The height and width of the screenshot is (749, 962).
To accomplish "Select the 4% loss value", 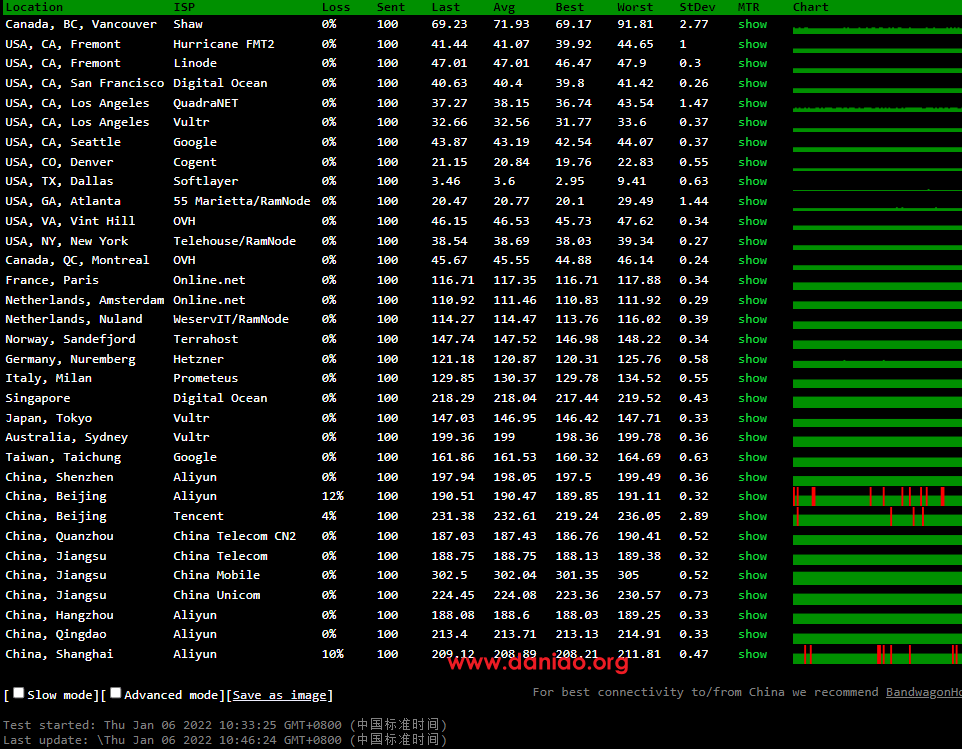I will point(329,516).
